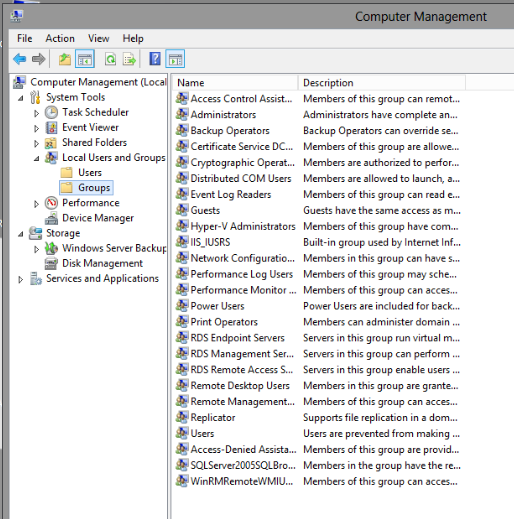Open the View menu
Viewport: 514px width, 519px height.
pyautogui.click(x=99, y=39)
